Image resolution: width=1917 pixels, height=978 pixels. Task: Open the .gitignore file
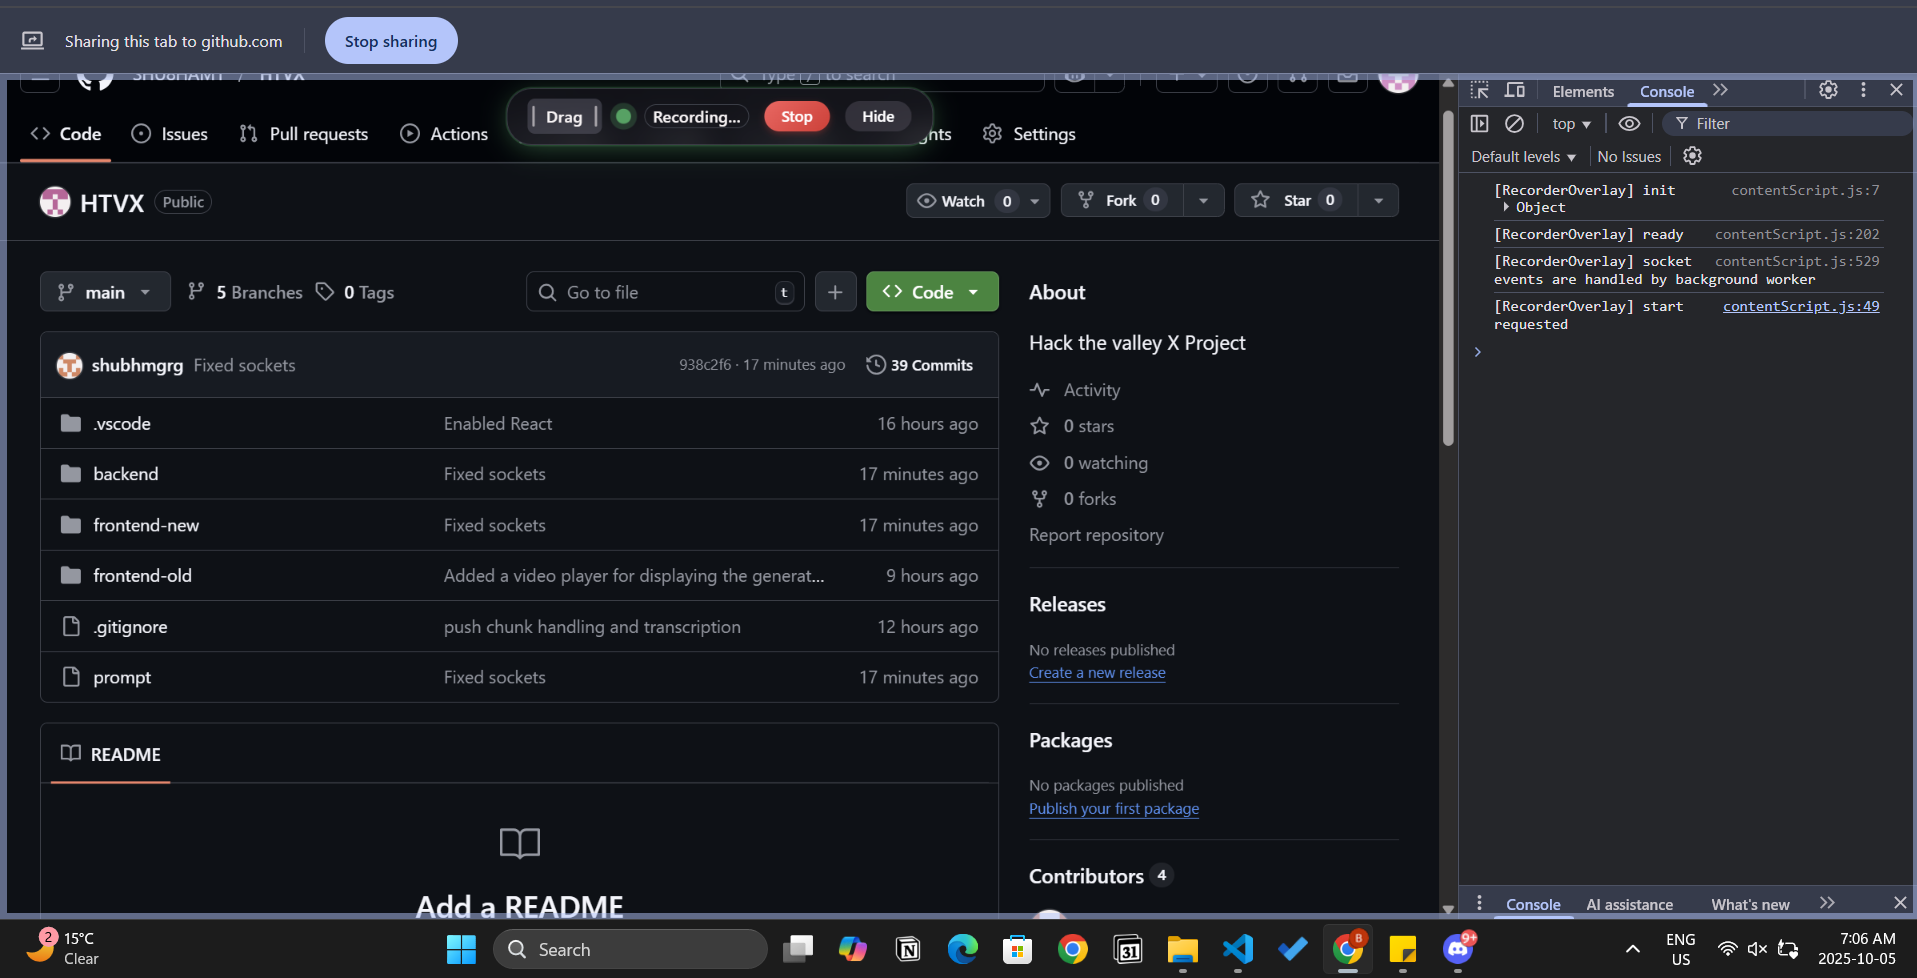click(130, 627)
